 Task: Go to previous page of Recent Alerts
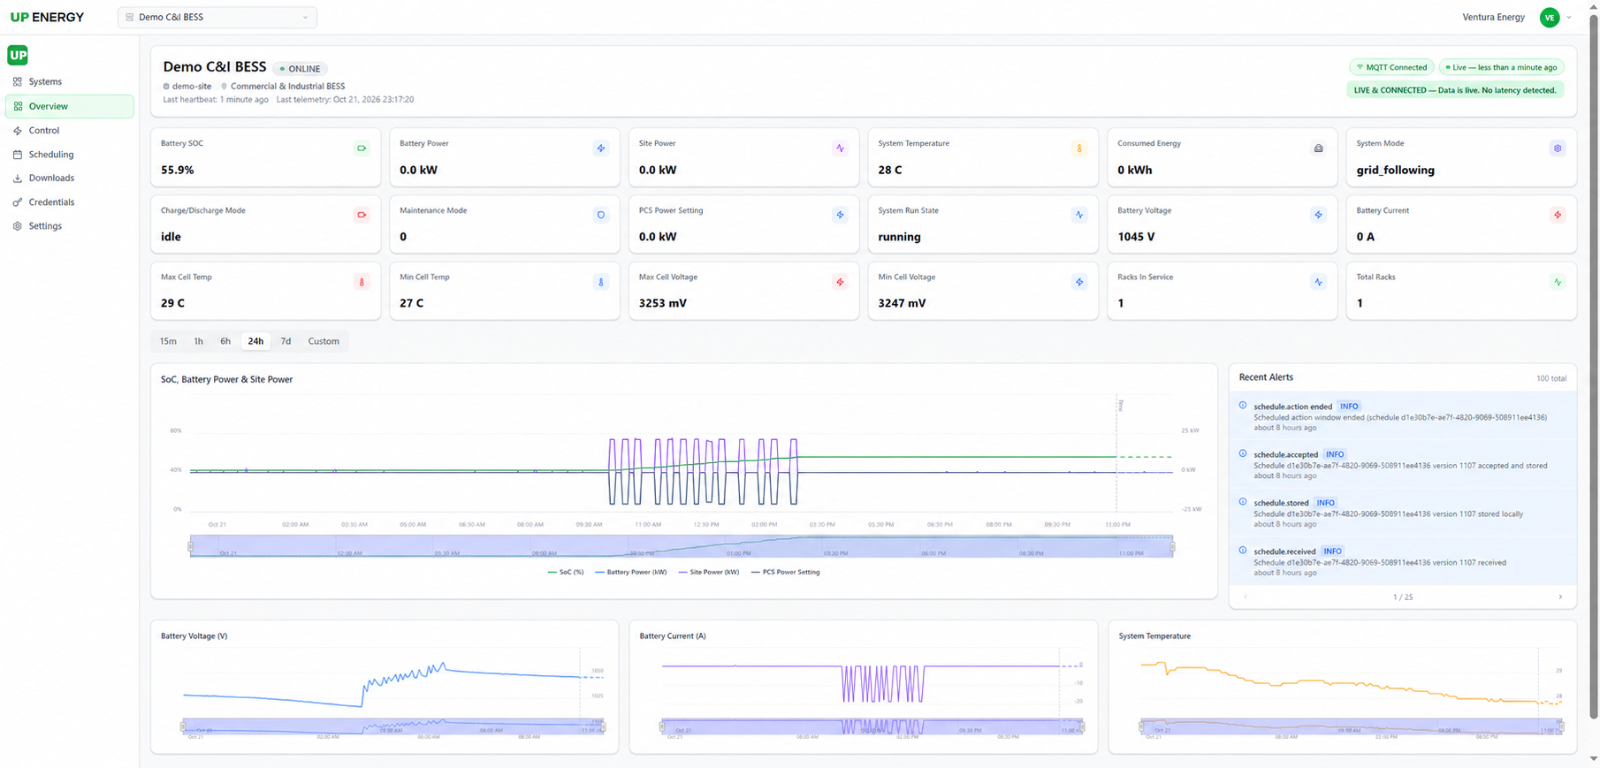(1245, 597)
